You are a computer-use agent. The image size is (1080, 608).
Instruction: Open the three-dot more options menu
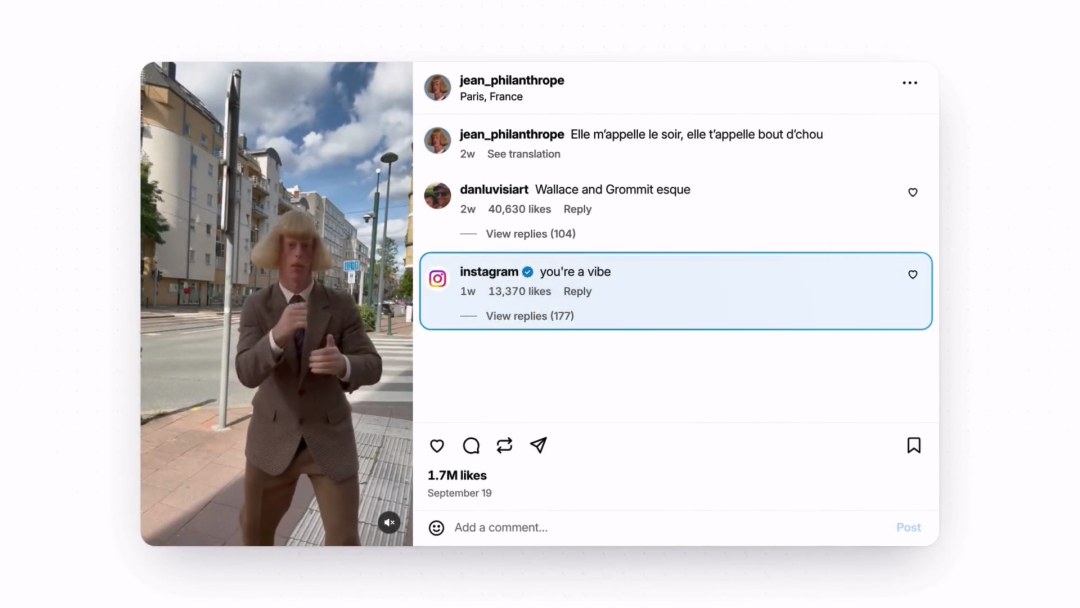pos(910,83)
